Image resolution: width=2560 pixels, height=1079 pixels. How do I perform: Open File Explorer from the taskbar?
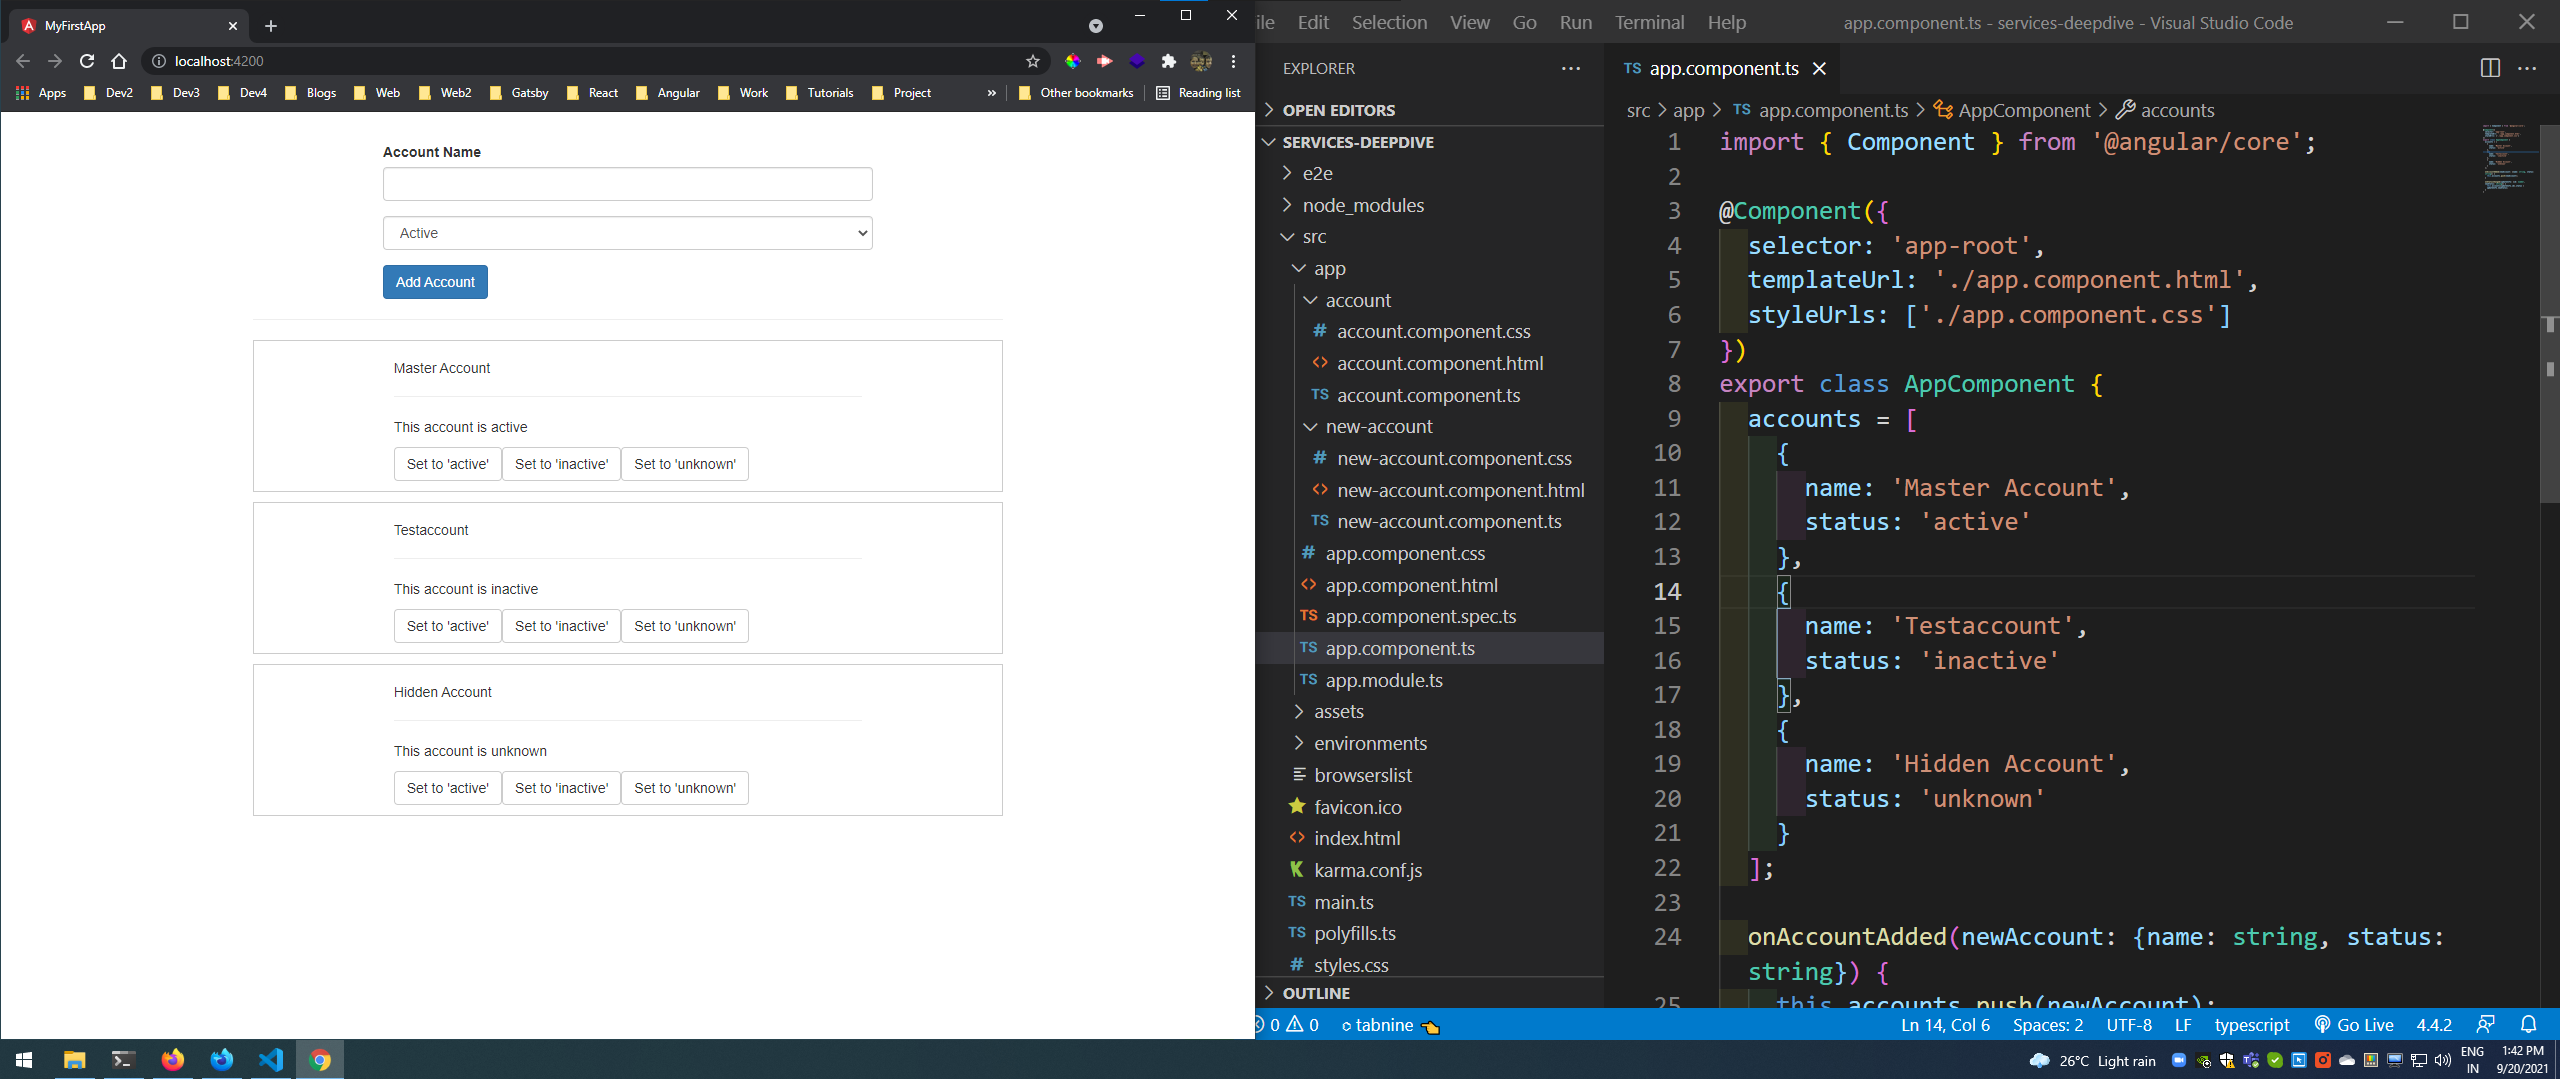point(73,1059)
